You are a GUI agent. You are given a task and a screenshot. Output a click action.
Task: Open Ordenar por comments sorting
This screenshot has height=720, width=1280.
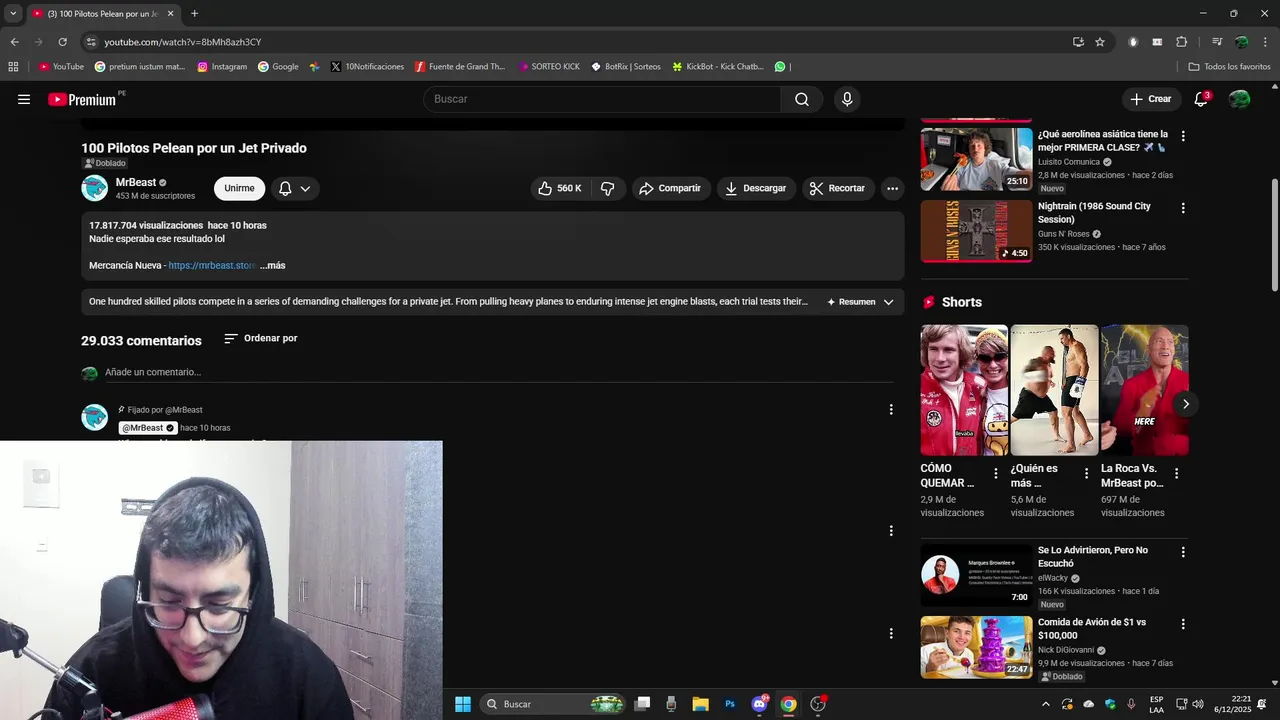pyautogui.click(x=260, y=339)
